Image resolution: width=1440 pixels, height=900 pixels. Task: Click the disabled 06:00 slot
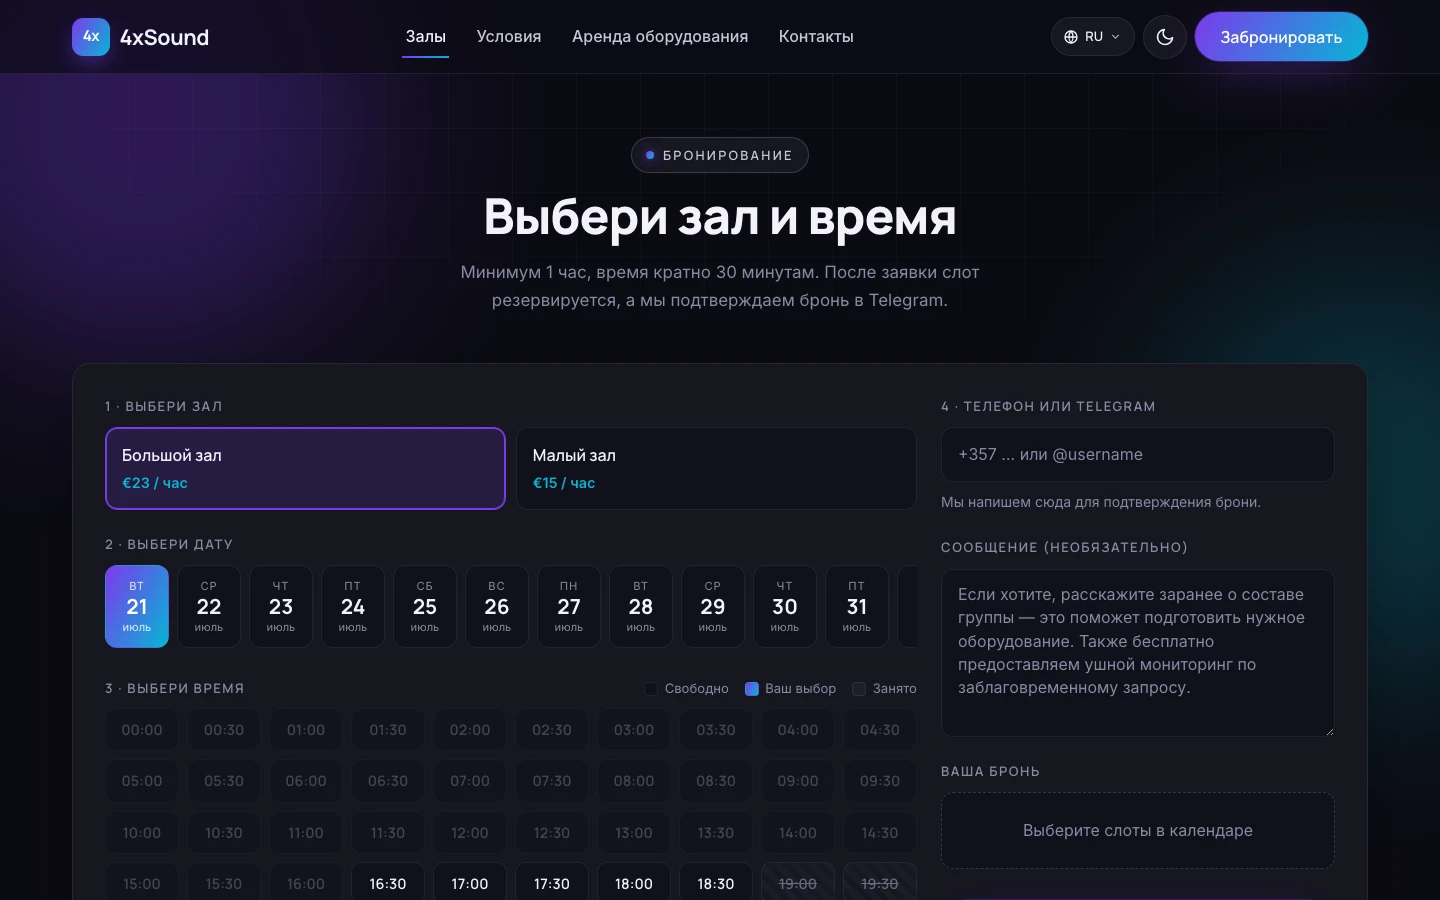(x=306, y=781)
